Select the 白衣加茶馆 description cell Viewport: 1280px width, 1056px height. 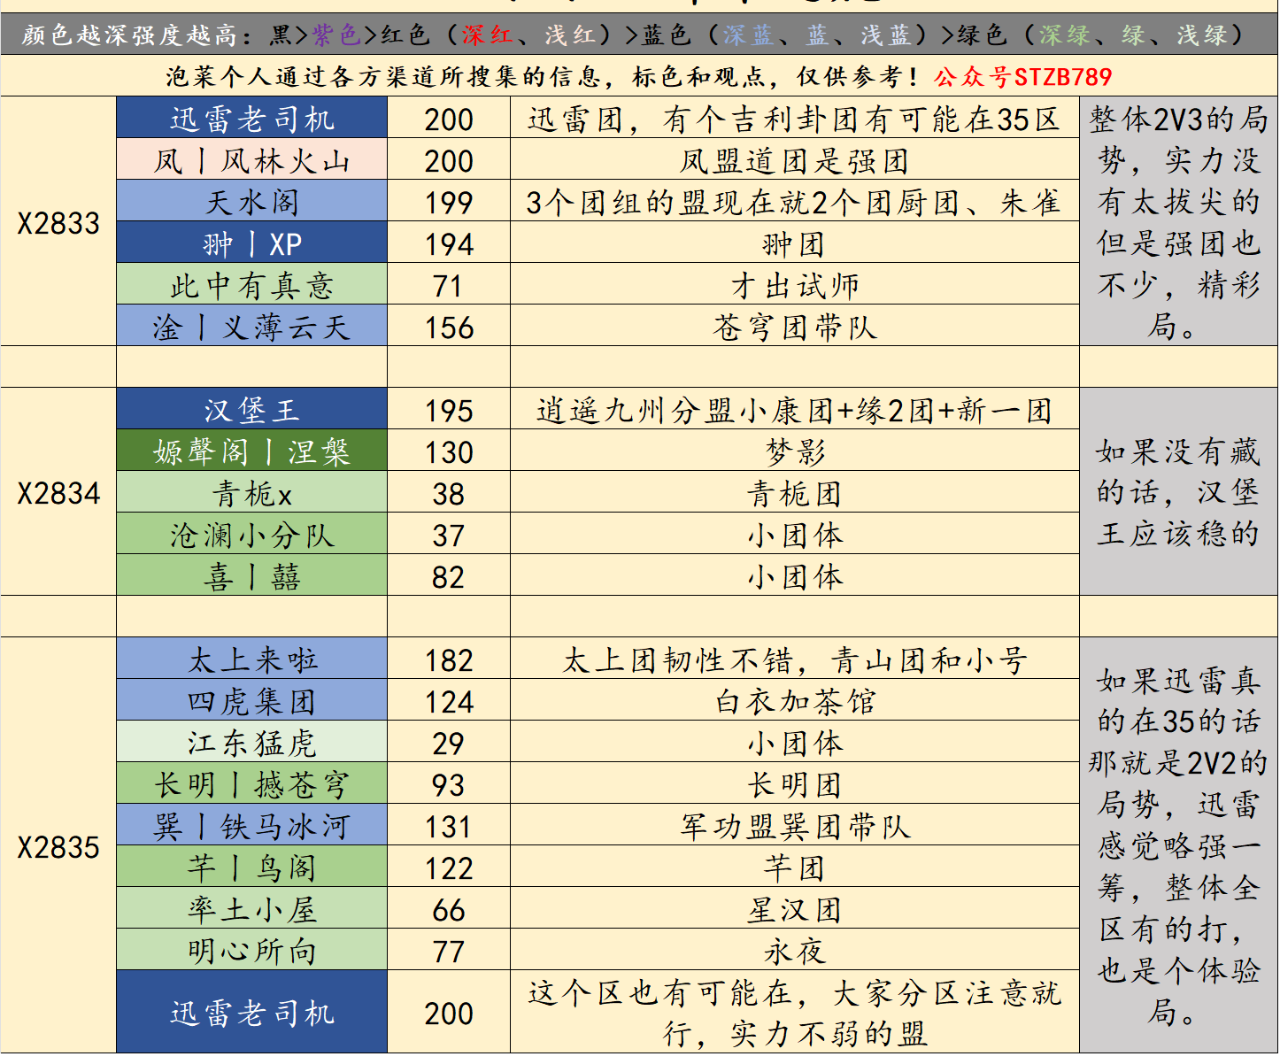[795, 701]
